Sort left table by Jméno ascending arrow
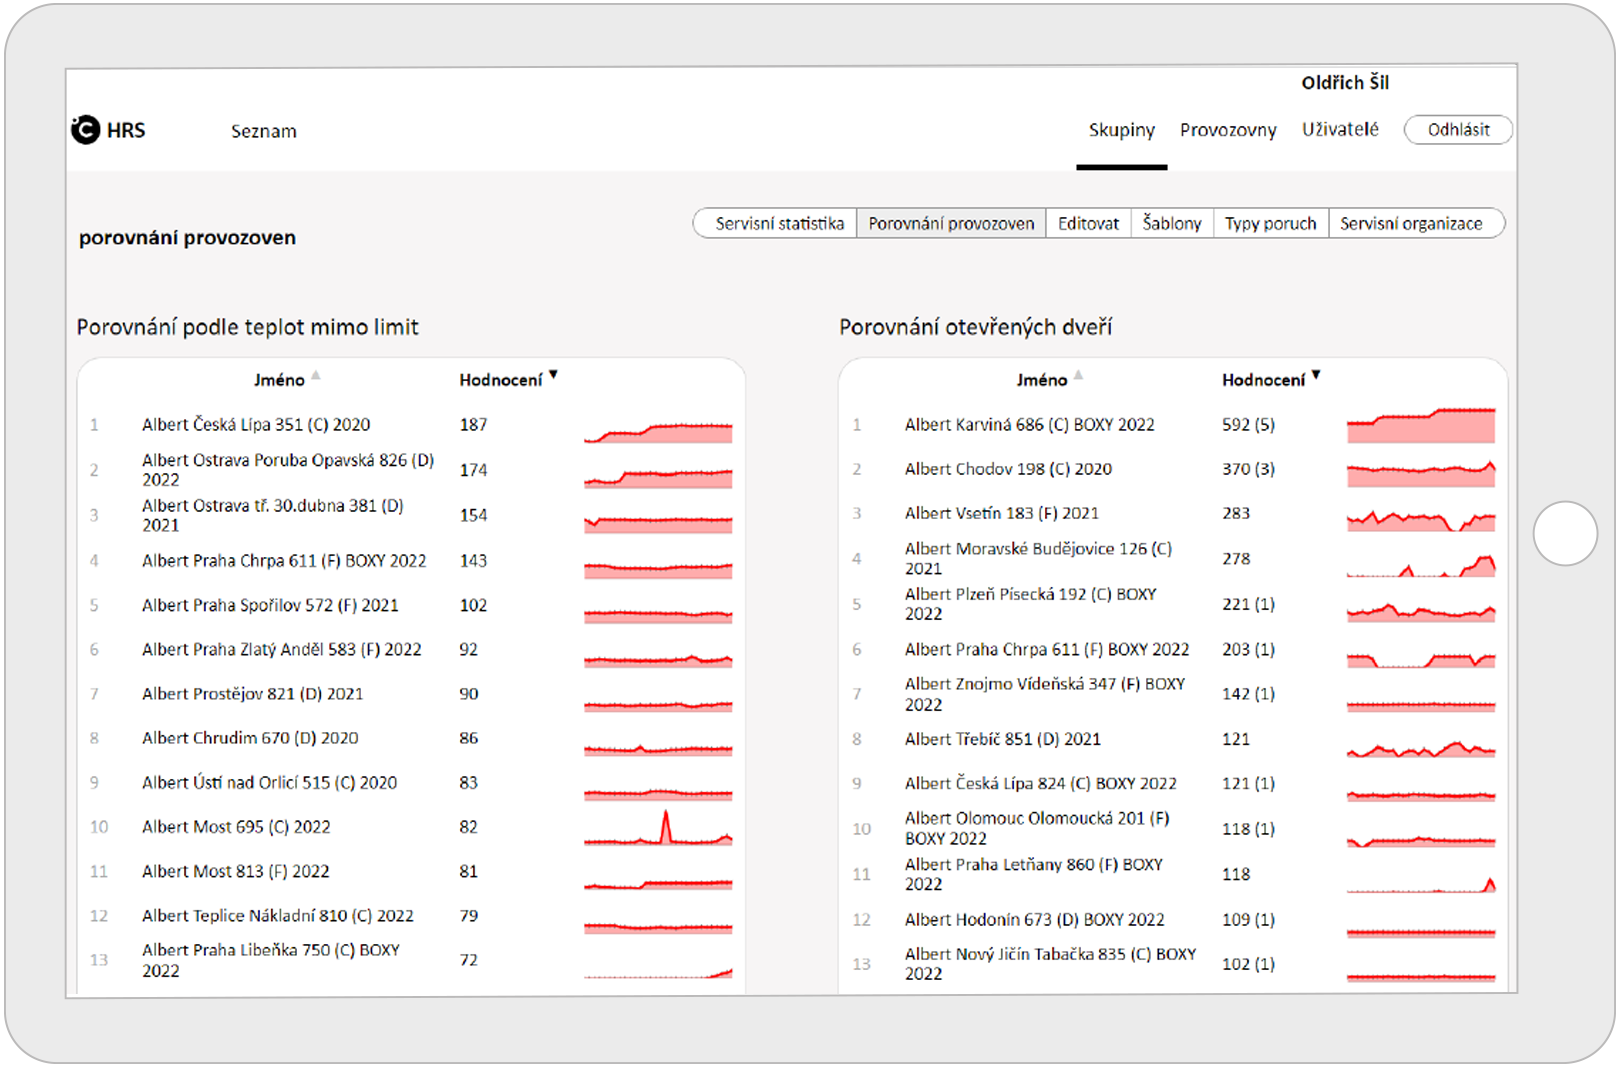The image size is (1620, 1067). click(316, 376)
